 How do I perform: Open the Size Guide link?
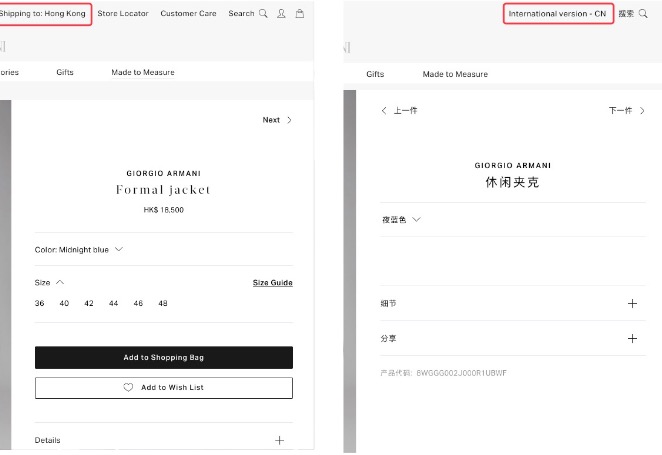(x=273, y=282)
